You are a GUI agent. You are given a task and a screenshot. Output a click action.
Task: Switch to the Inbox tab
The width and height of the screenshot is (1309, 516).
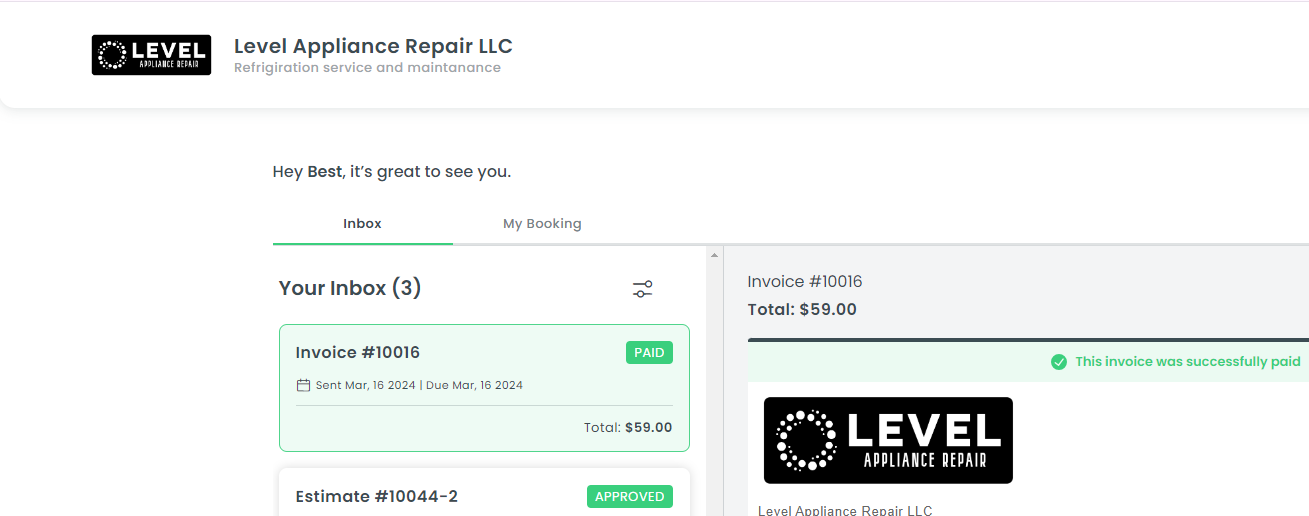(362, 224)
